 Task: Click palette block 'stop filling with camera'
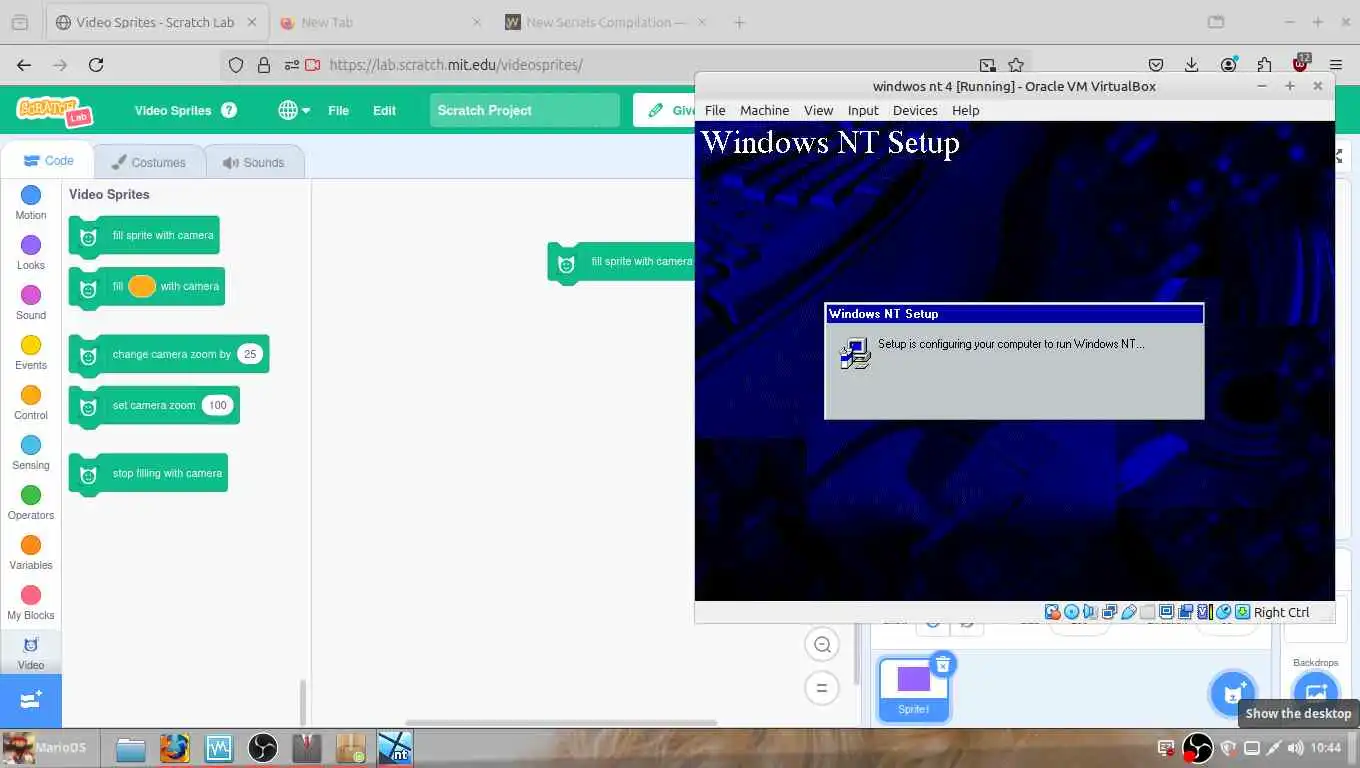coord(148,473)
